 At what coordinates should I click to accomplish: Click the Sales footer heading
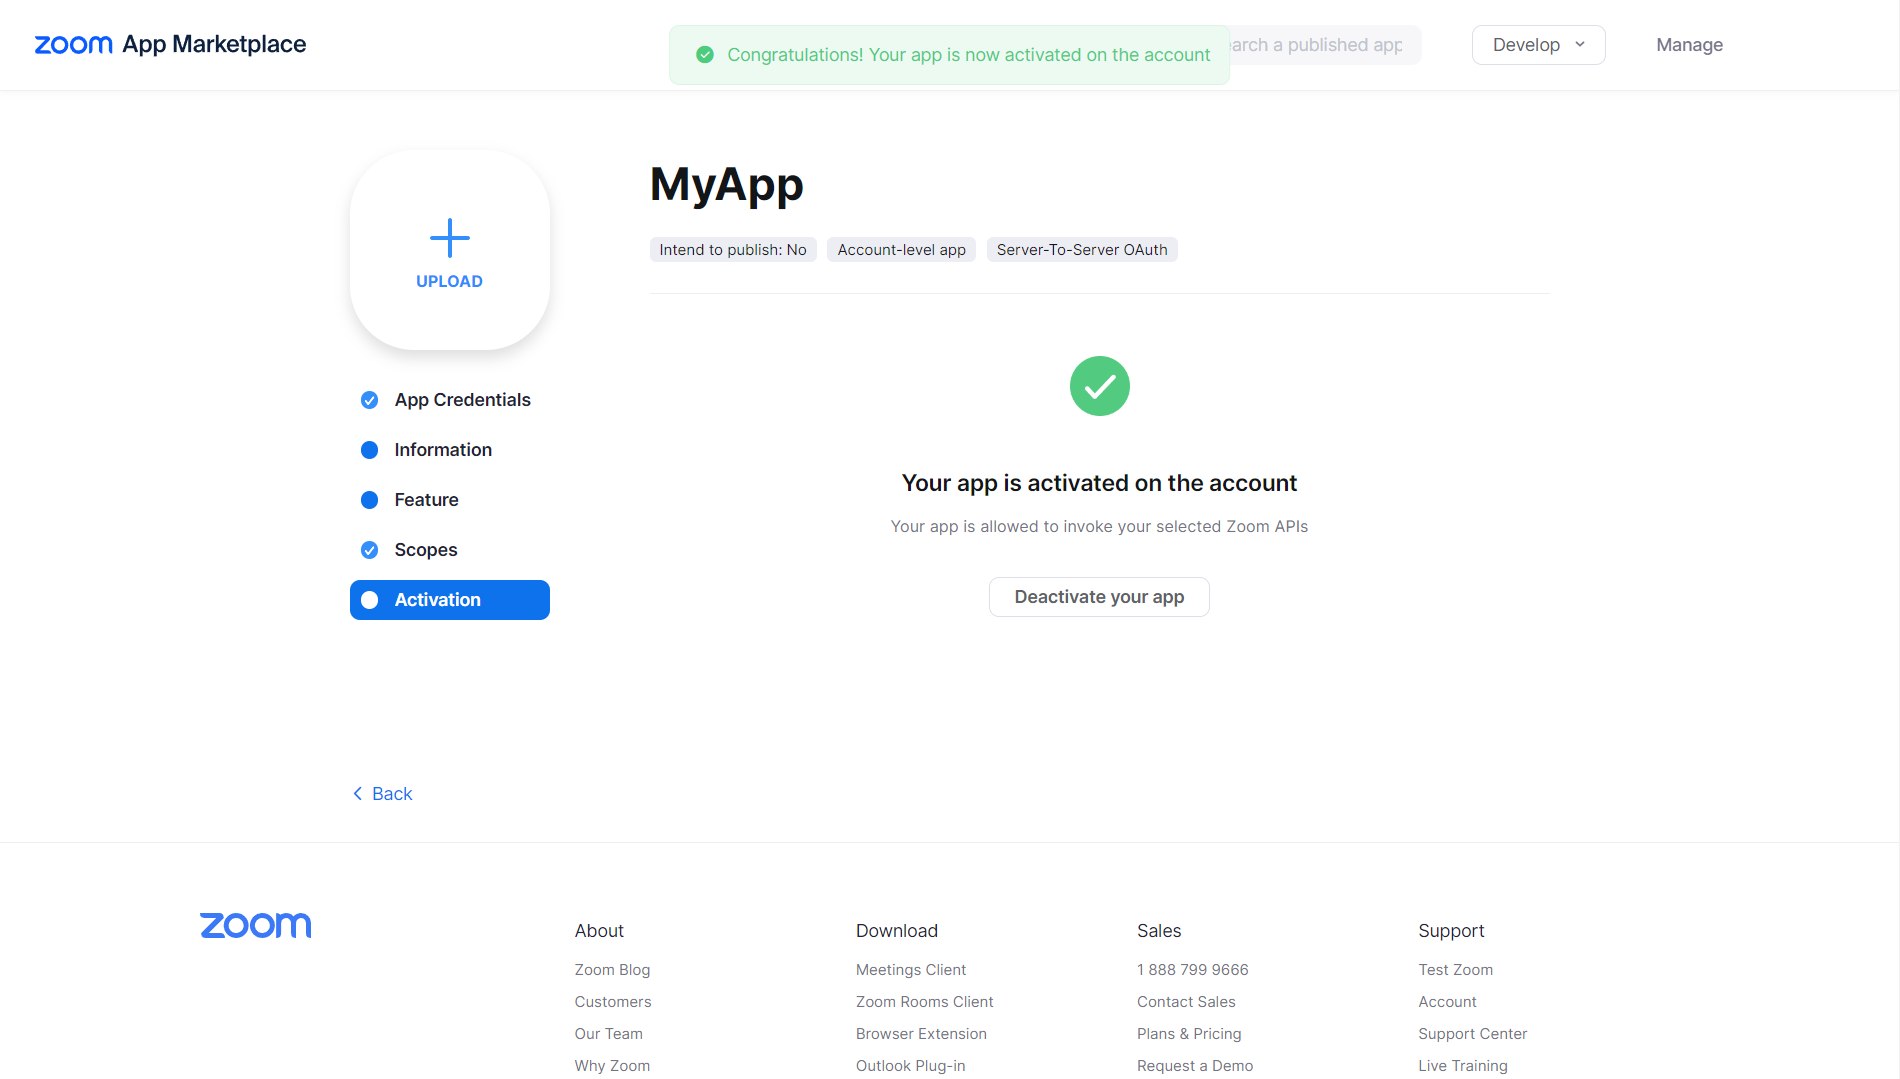1159,931
